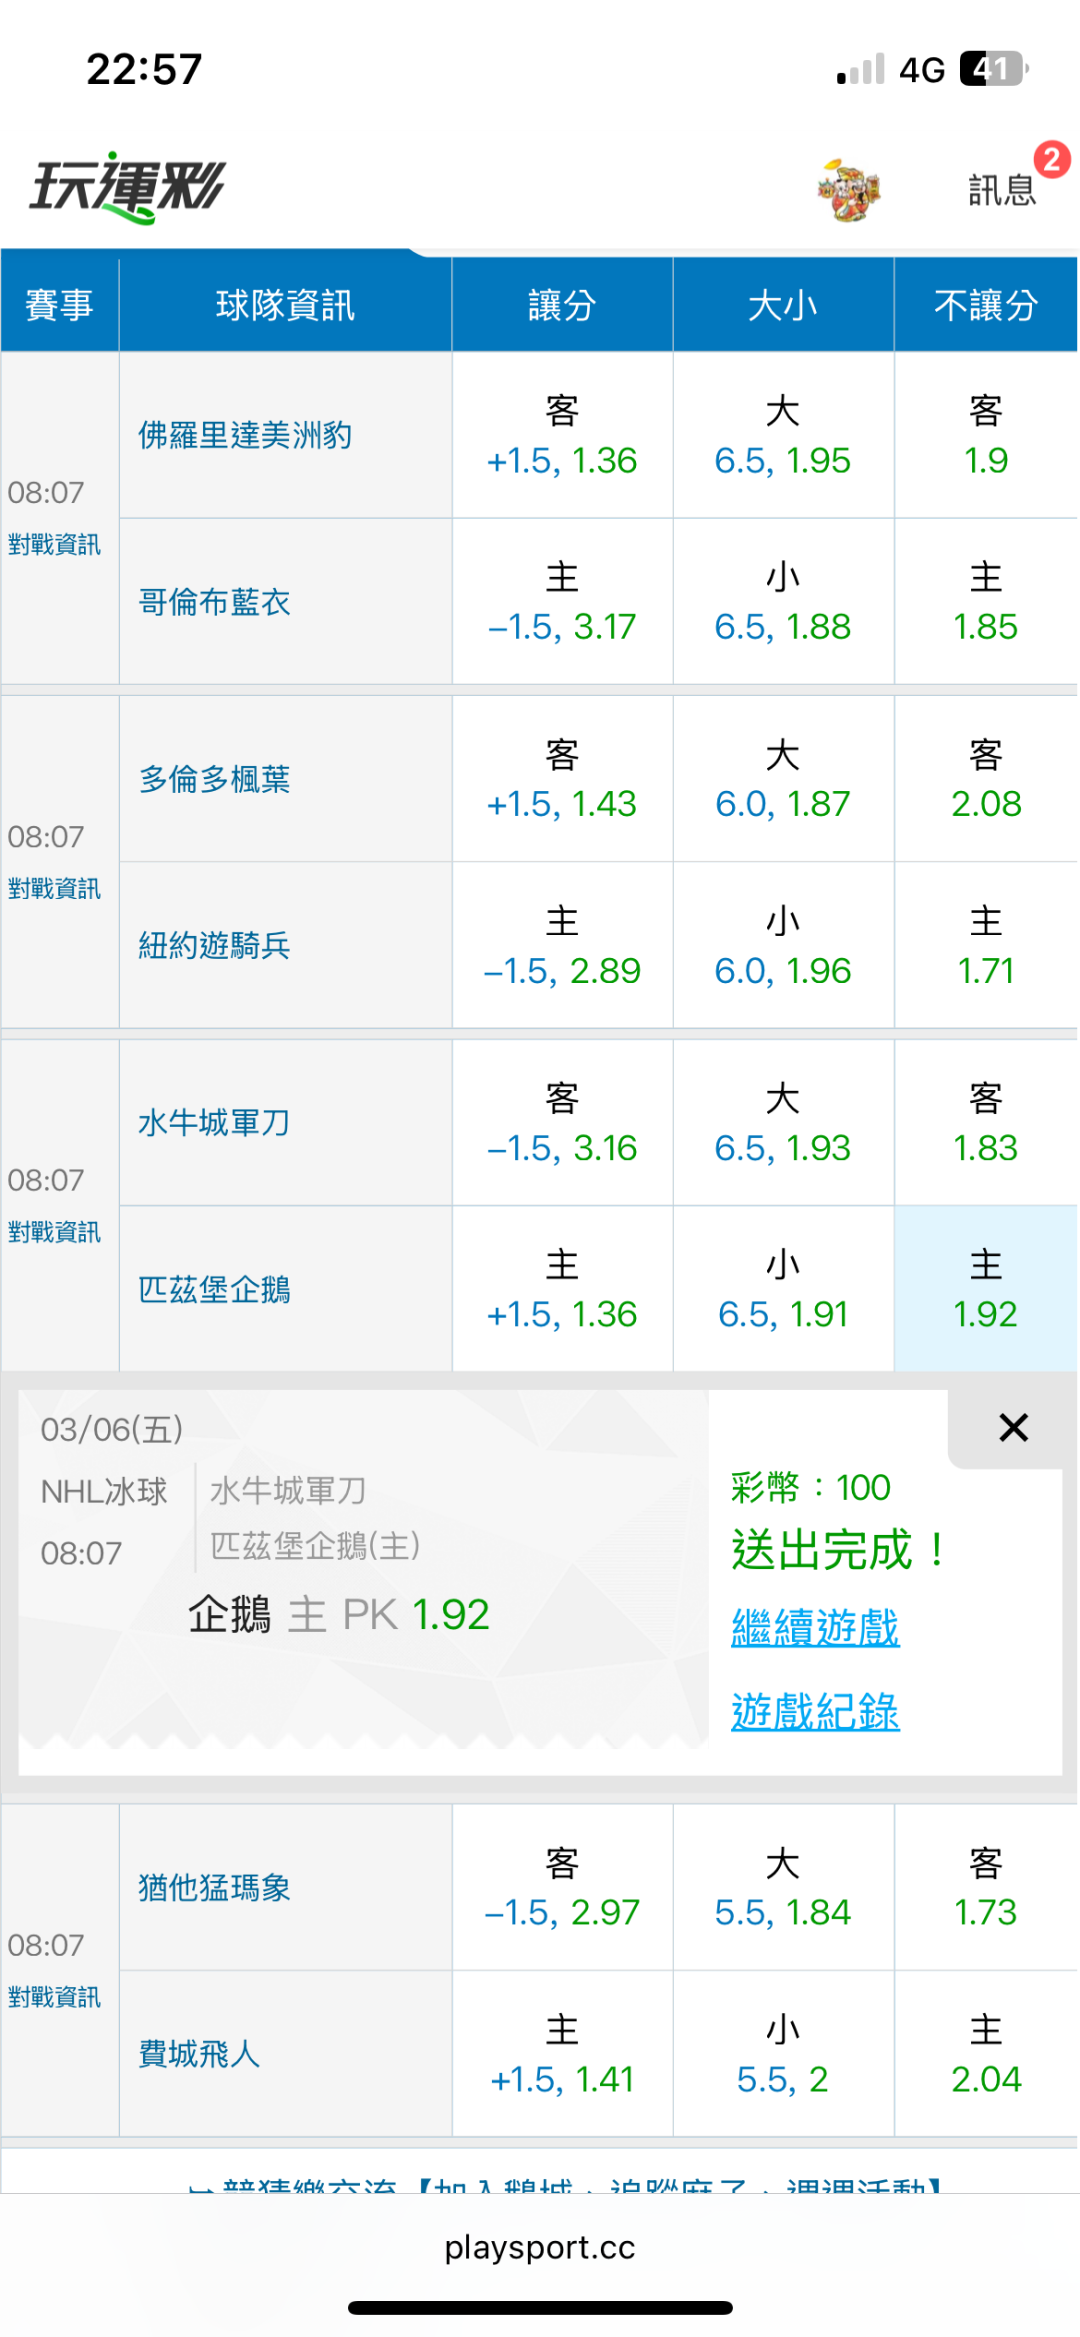Toggle 多倫多楓葉 away moneyline 2.08 pick
The height and width of the screenshot is (2337, 1080).
click(985, 780)
